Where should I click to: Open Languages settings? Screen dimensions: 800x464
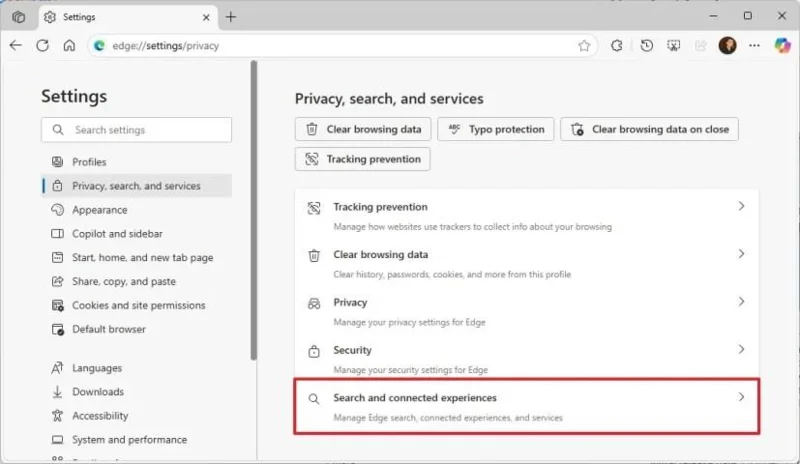pos(136,368)
